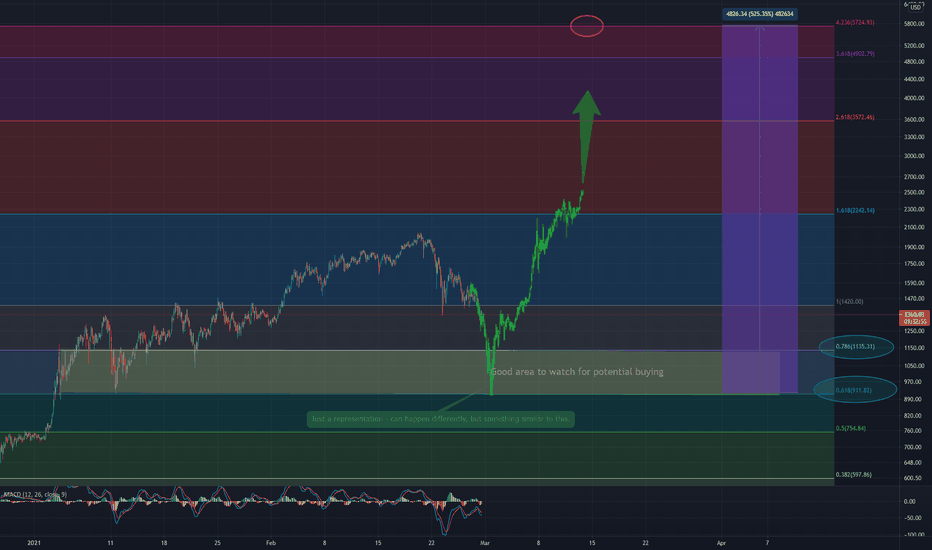
Task: Select the large green up arrow drawing
Action: tap(586, 137)
